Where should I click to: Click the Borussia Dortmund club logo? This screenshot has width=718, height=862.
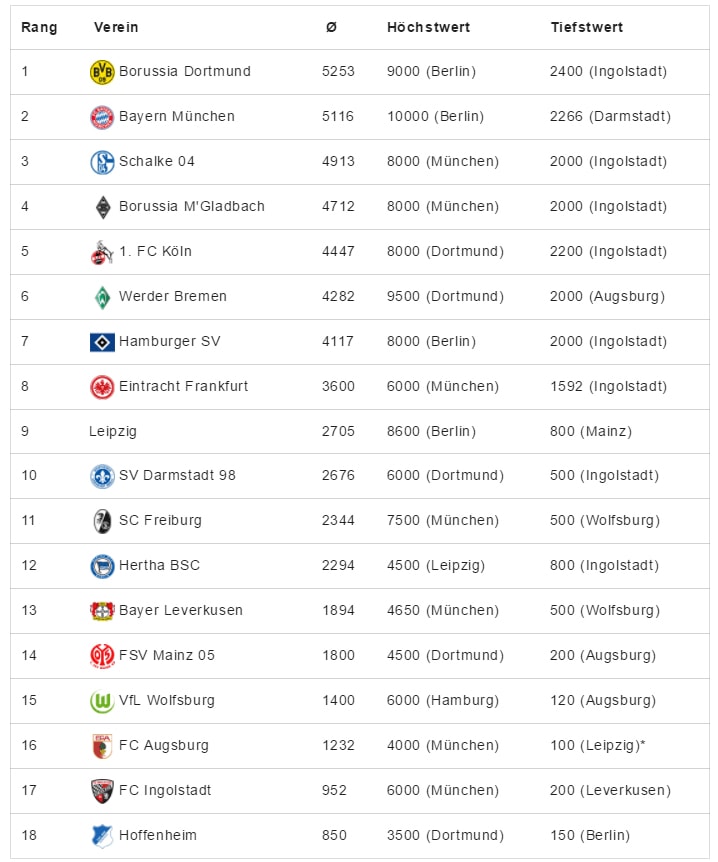tap(102, 72)
